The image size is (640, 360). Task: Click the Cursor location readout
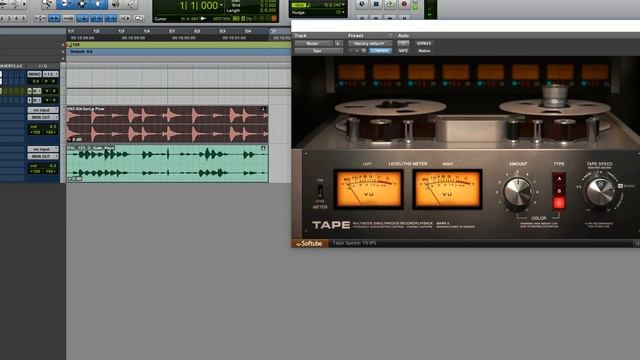tap(188, 19)
